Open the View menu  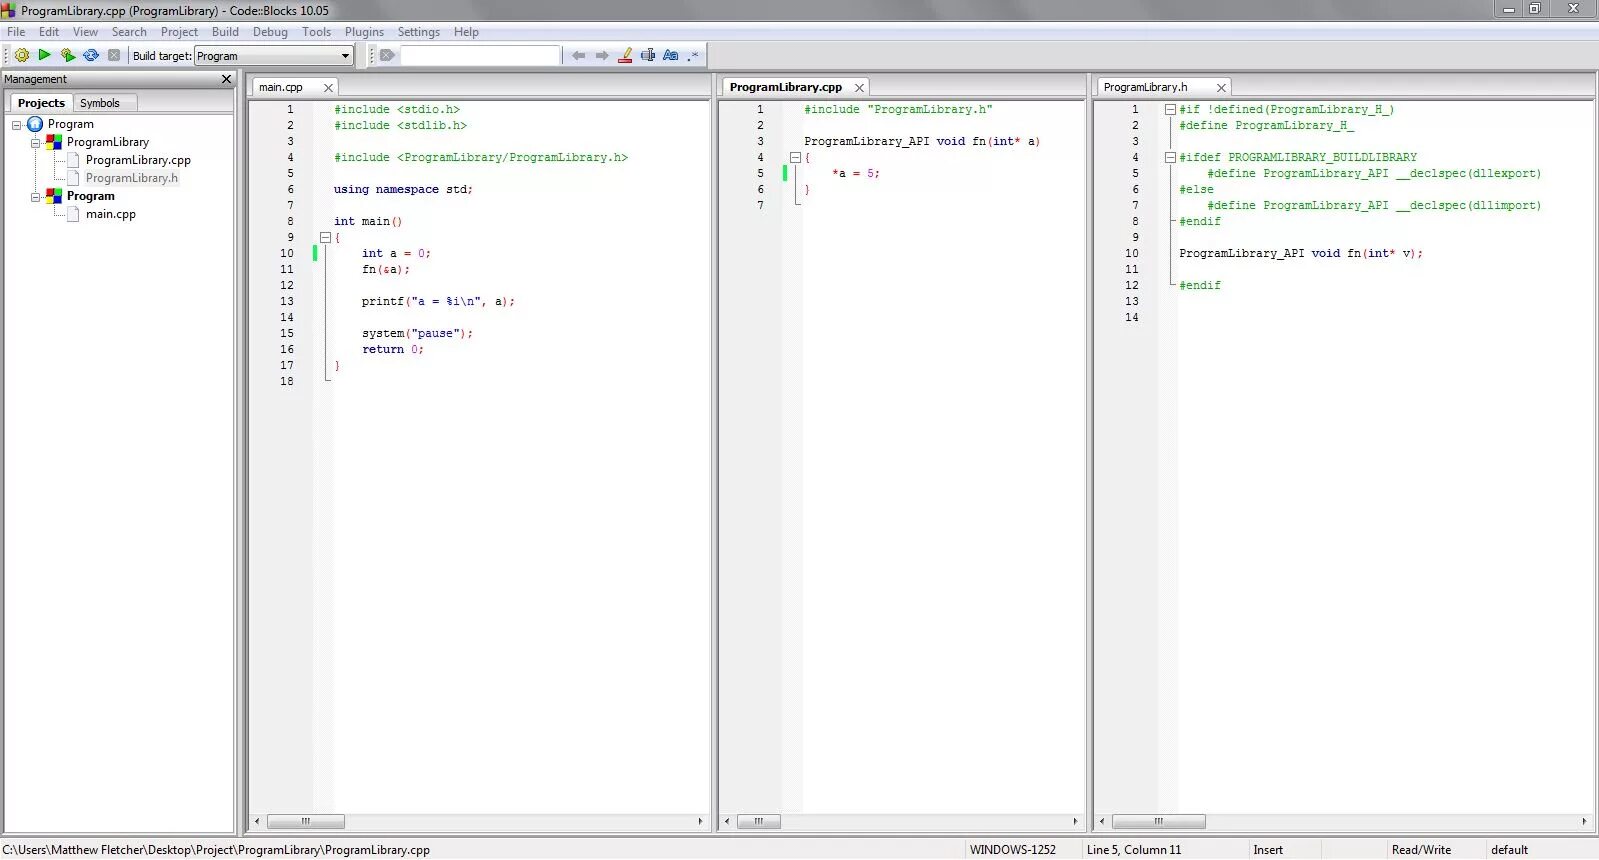85,32
